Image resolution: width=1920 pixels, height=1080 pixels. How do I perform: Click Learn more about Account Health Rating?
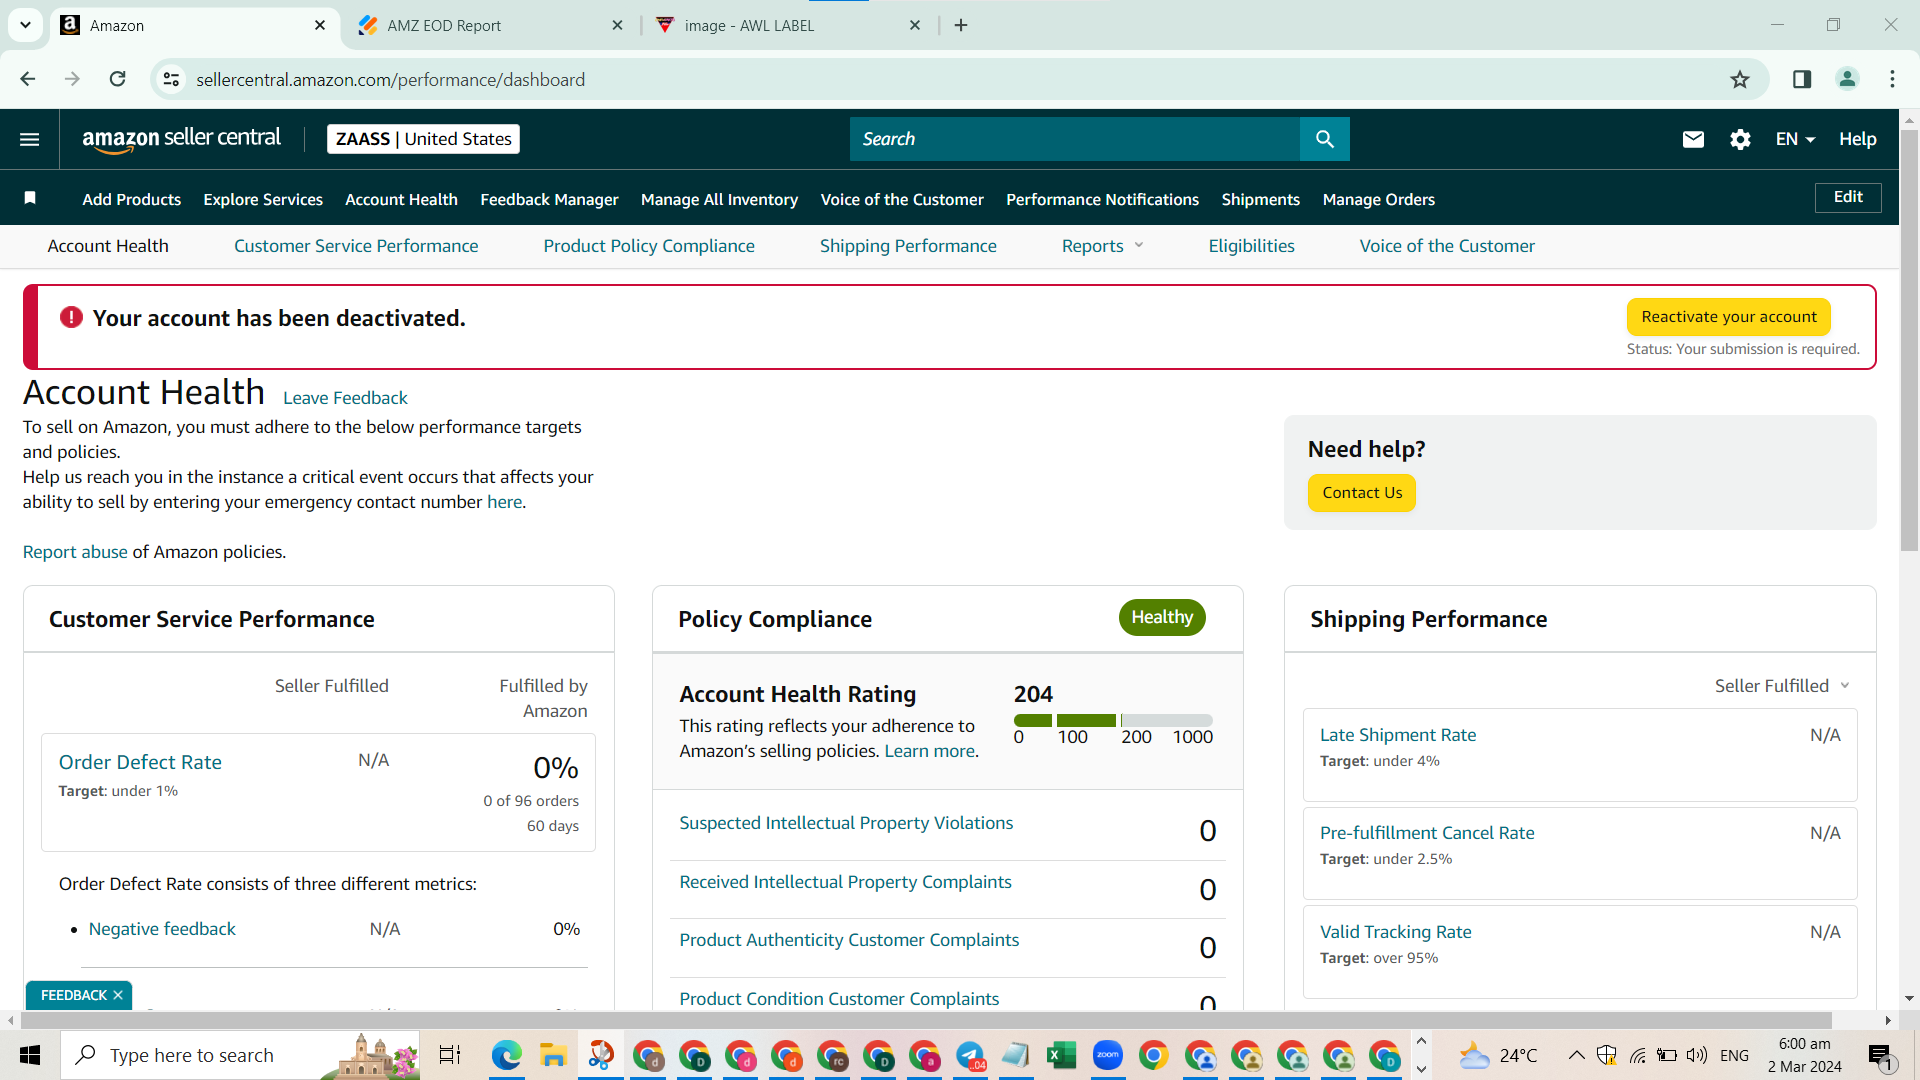(x=929, y=751)
